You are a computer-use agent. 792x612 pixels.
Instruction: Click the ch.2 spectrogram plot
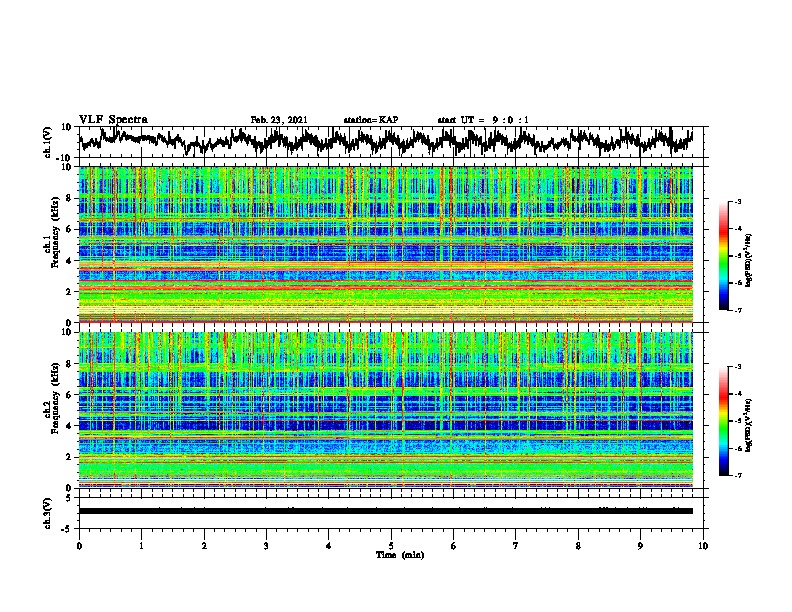pyautogui.click(x=386, y=410)
